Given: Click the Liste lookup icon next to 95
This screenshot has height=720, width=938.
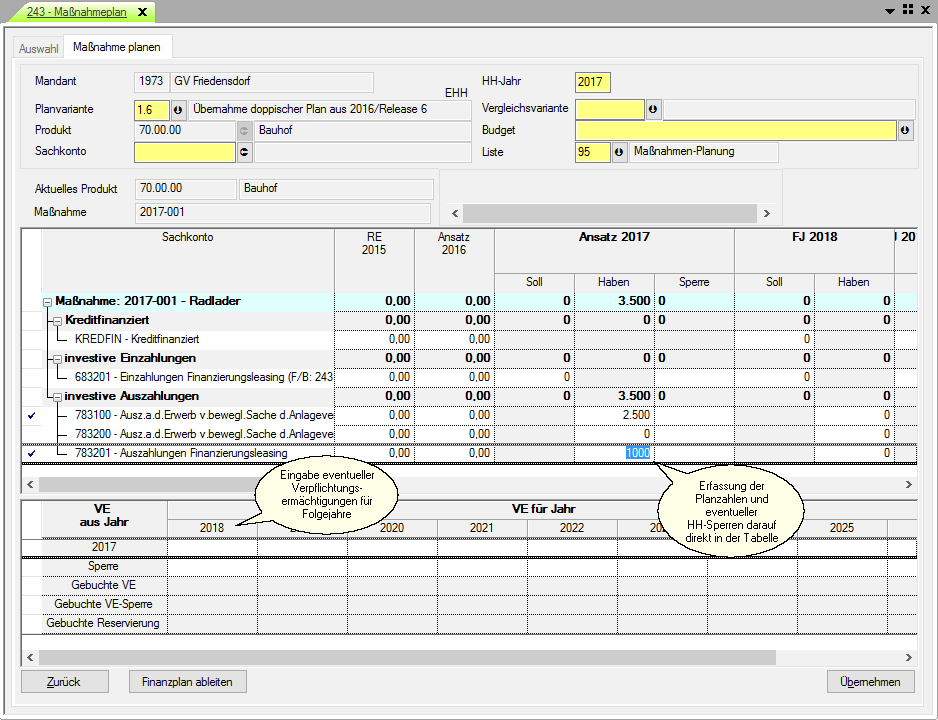Looking at the screenshot, I should [x=619, y=152].
